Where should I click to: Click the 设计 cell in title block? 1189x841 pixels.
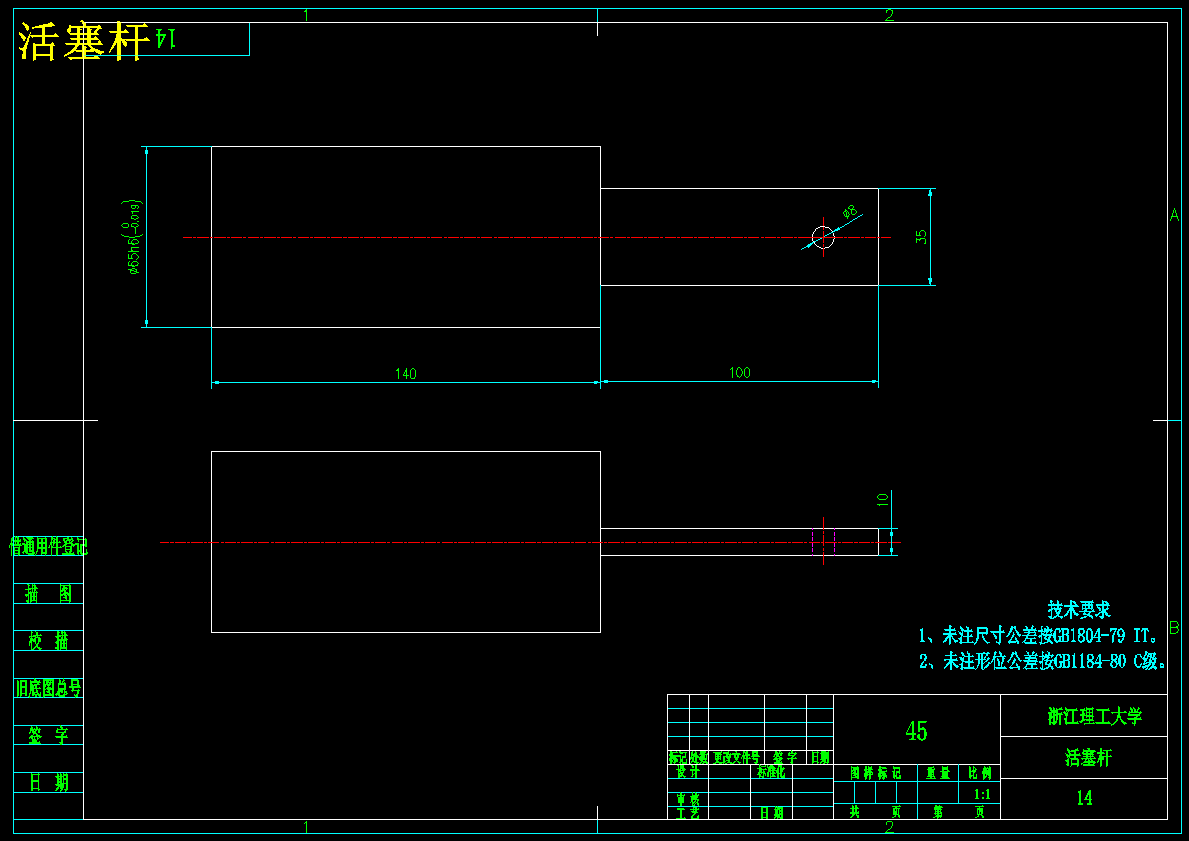point(688,771)
